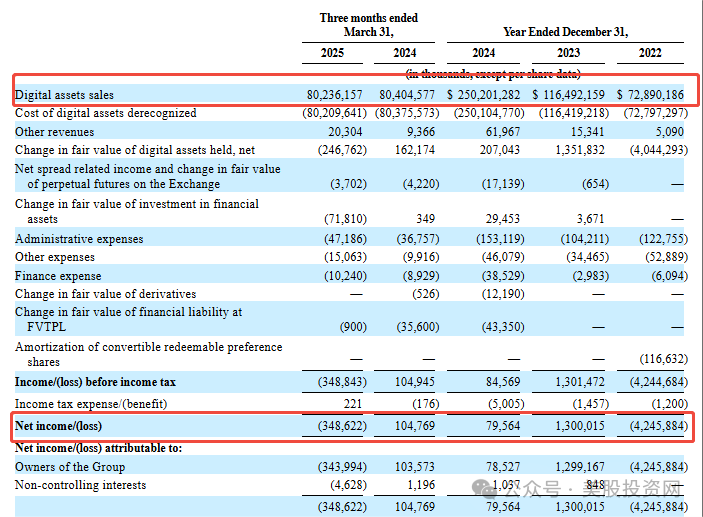703x517 pixels.
Task: Click 'Cost of digital assets derecognized' label
Action: click(x=106, y=113)
